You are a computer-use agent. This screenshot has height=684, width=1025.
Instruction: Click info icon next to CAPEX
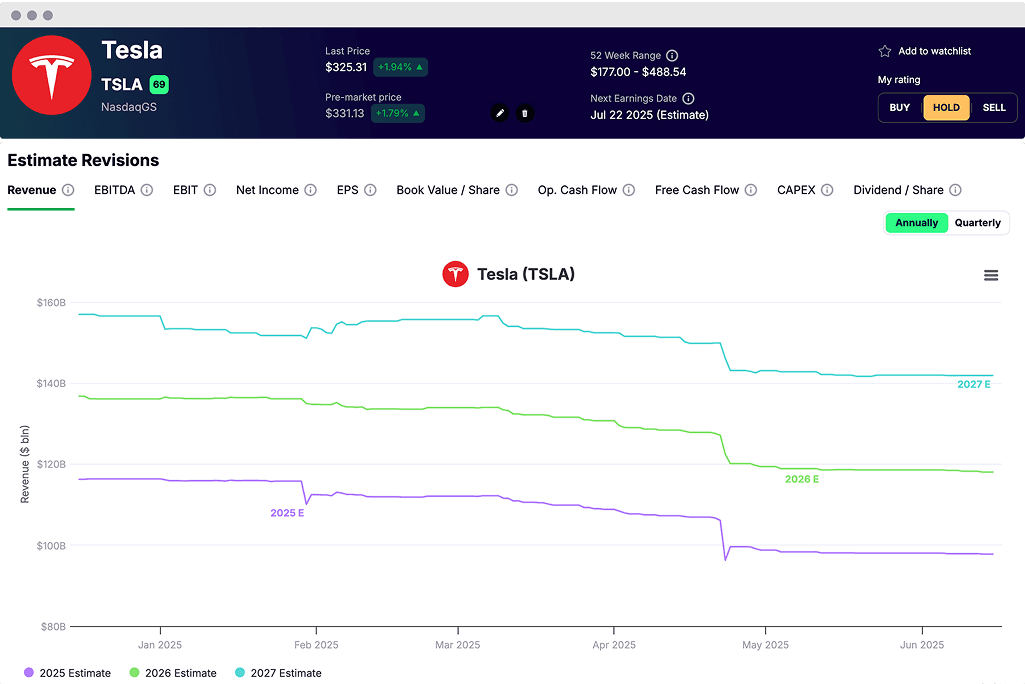(x=828, y=190)
